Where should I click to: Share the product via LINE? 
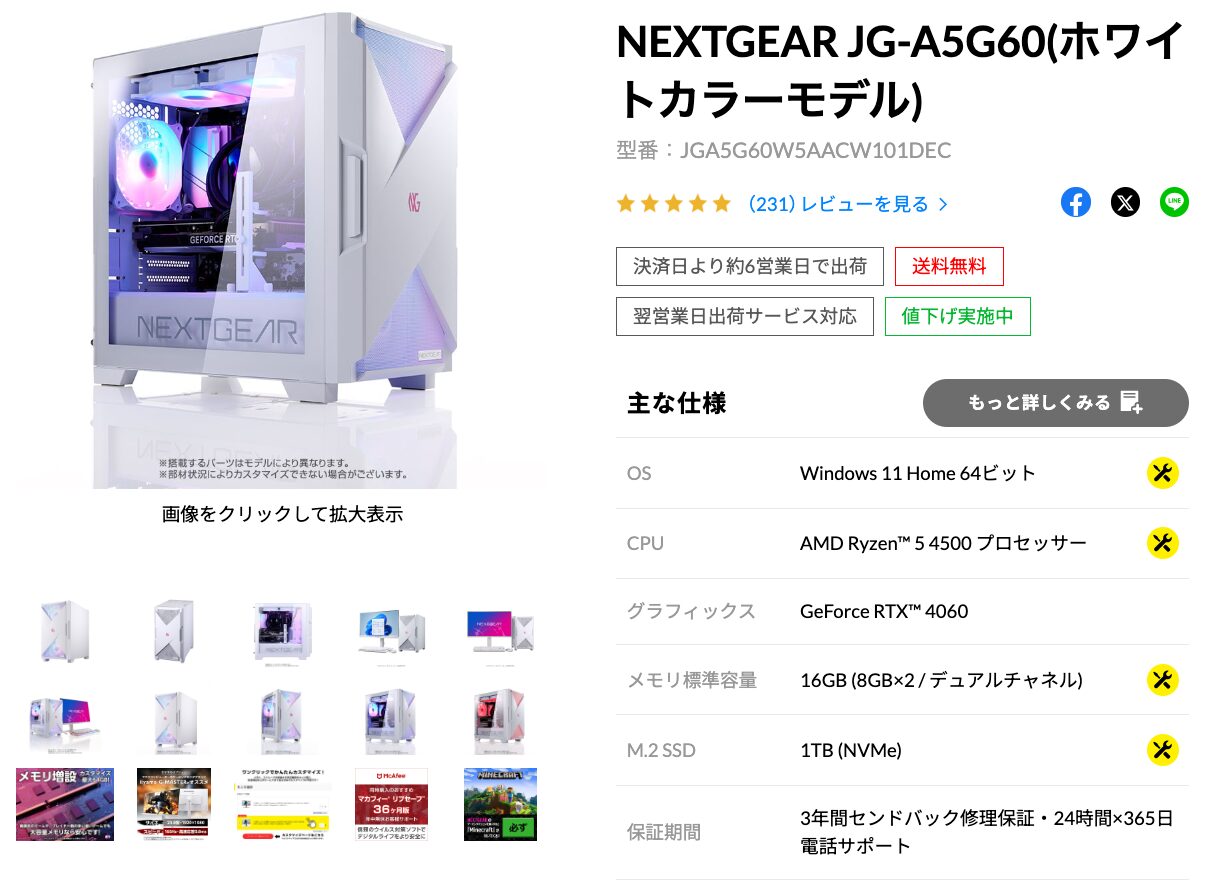pyautogui.click(x=1174, y=203)
